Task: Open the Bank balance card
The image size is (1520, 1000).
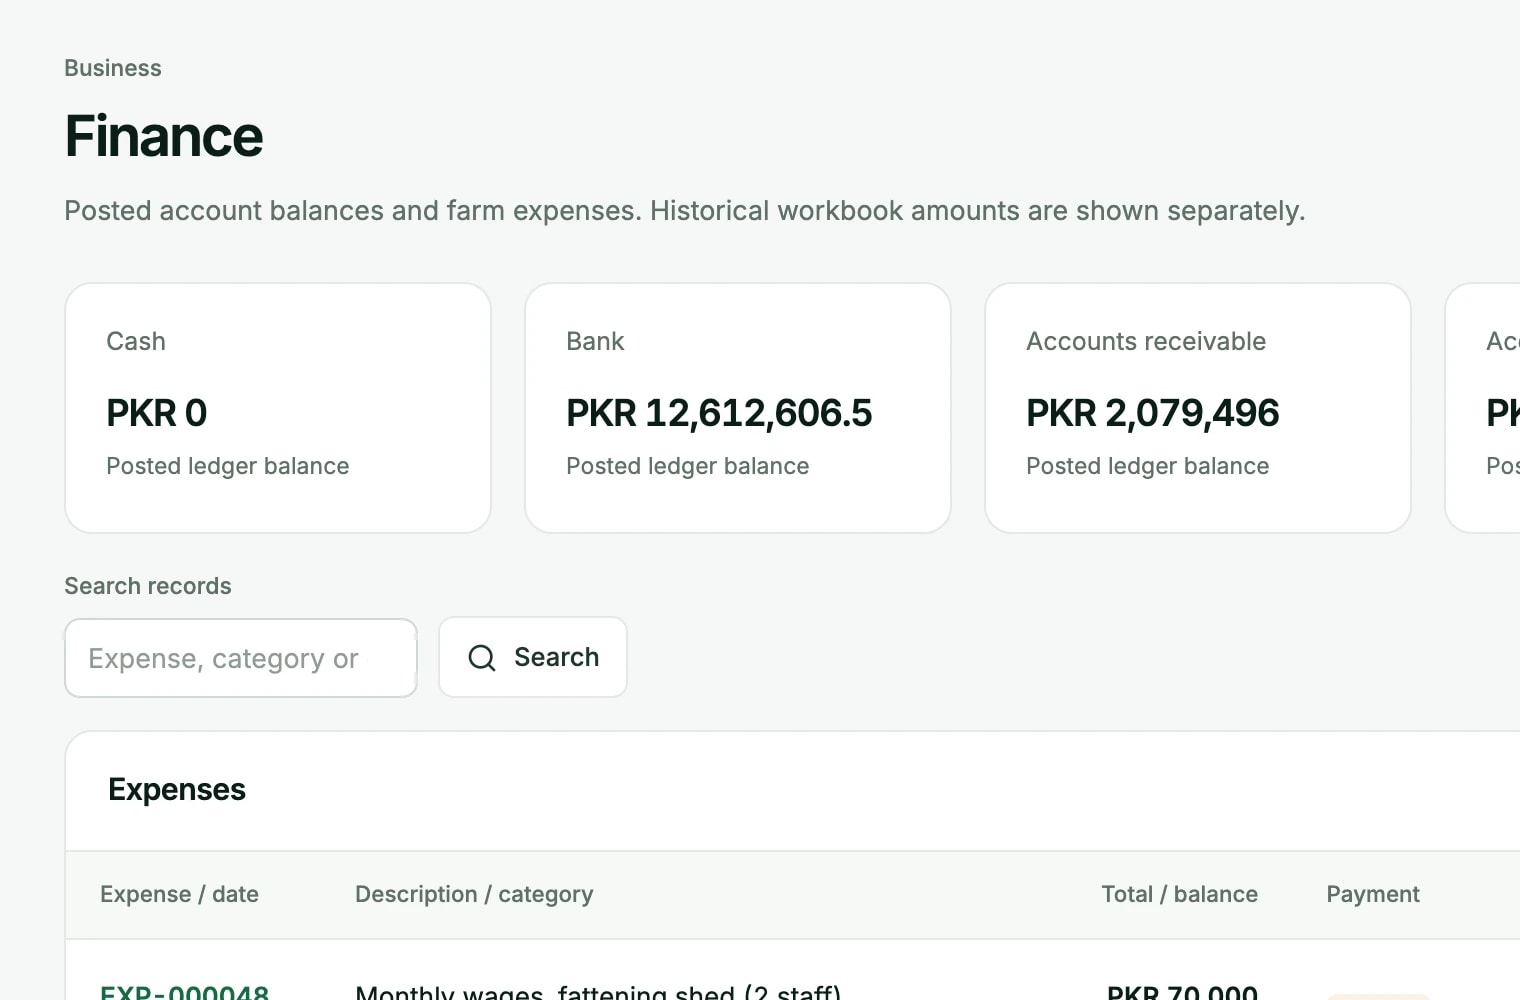Action: tap(738, 408)
